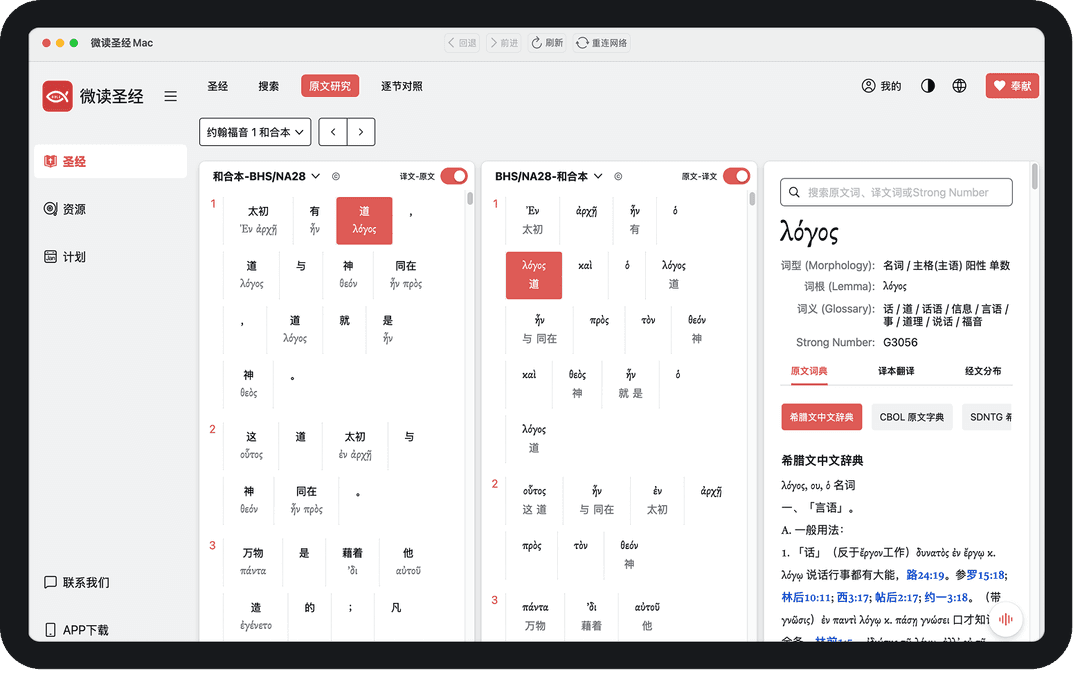
Task: Select the CBOL 原文字典 dictionary button
Action: pos(911,417)
